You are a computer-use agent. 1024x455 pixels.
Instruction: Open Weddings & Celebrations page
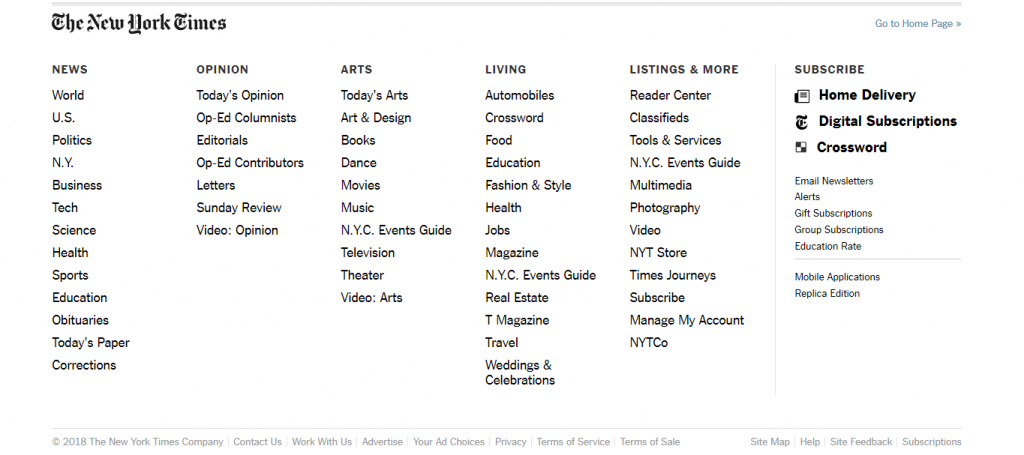[x=519, y=372]
